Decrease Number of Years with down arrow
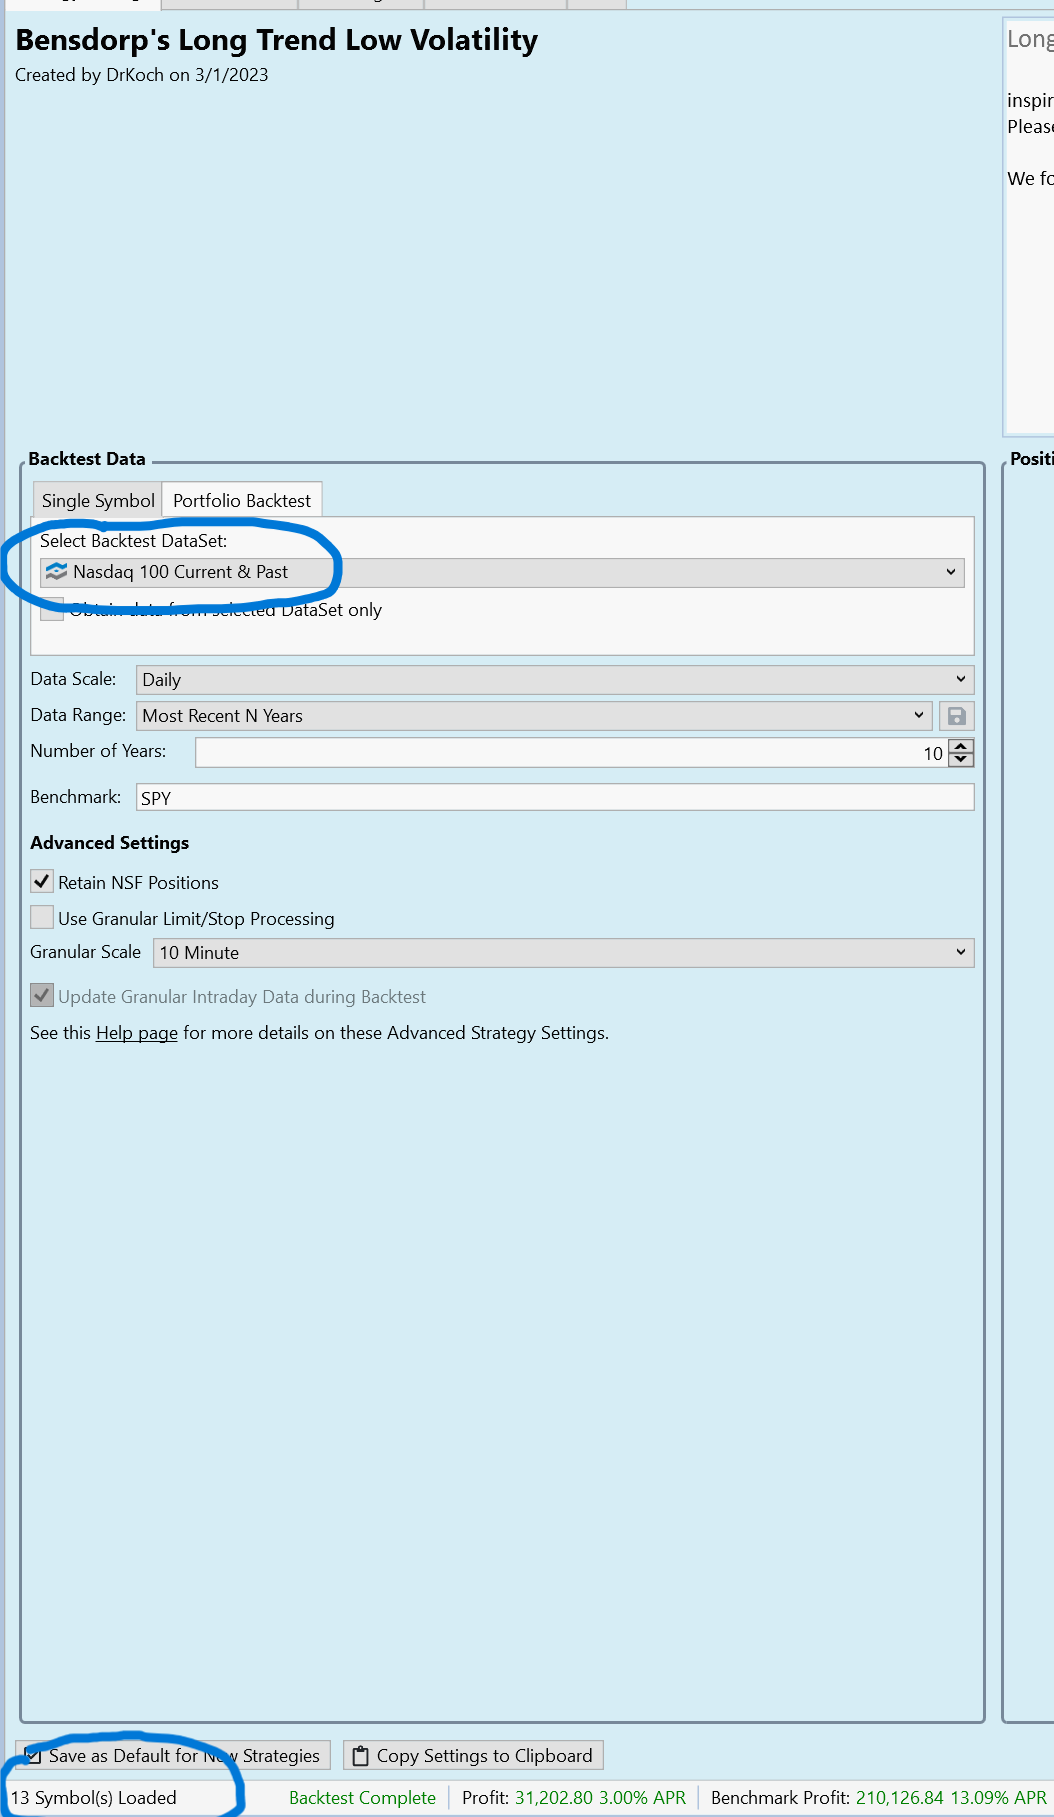This screenshot has width=1054, height=1817. 961,760
